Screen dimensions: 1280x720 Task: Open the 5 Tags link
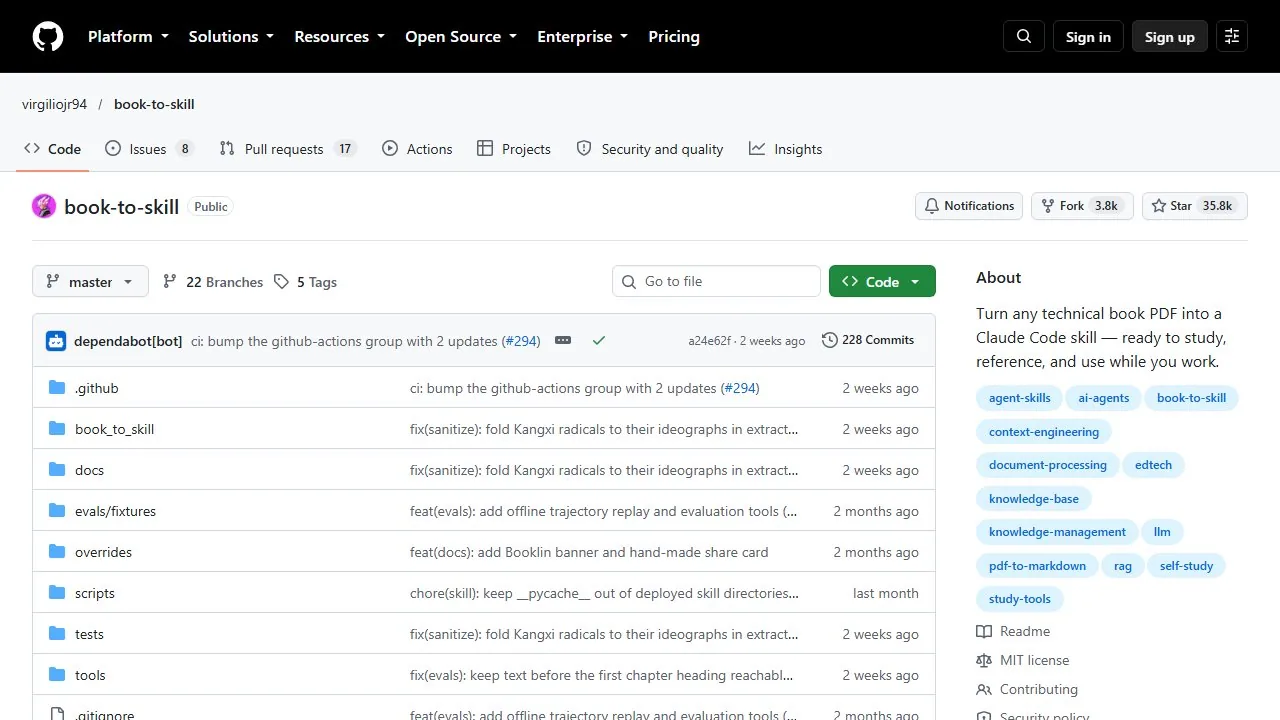306,282
